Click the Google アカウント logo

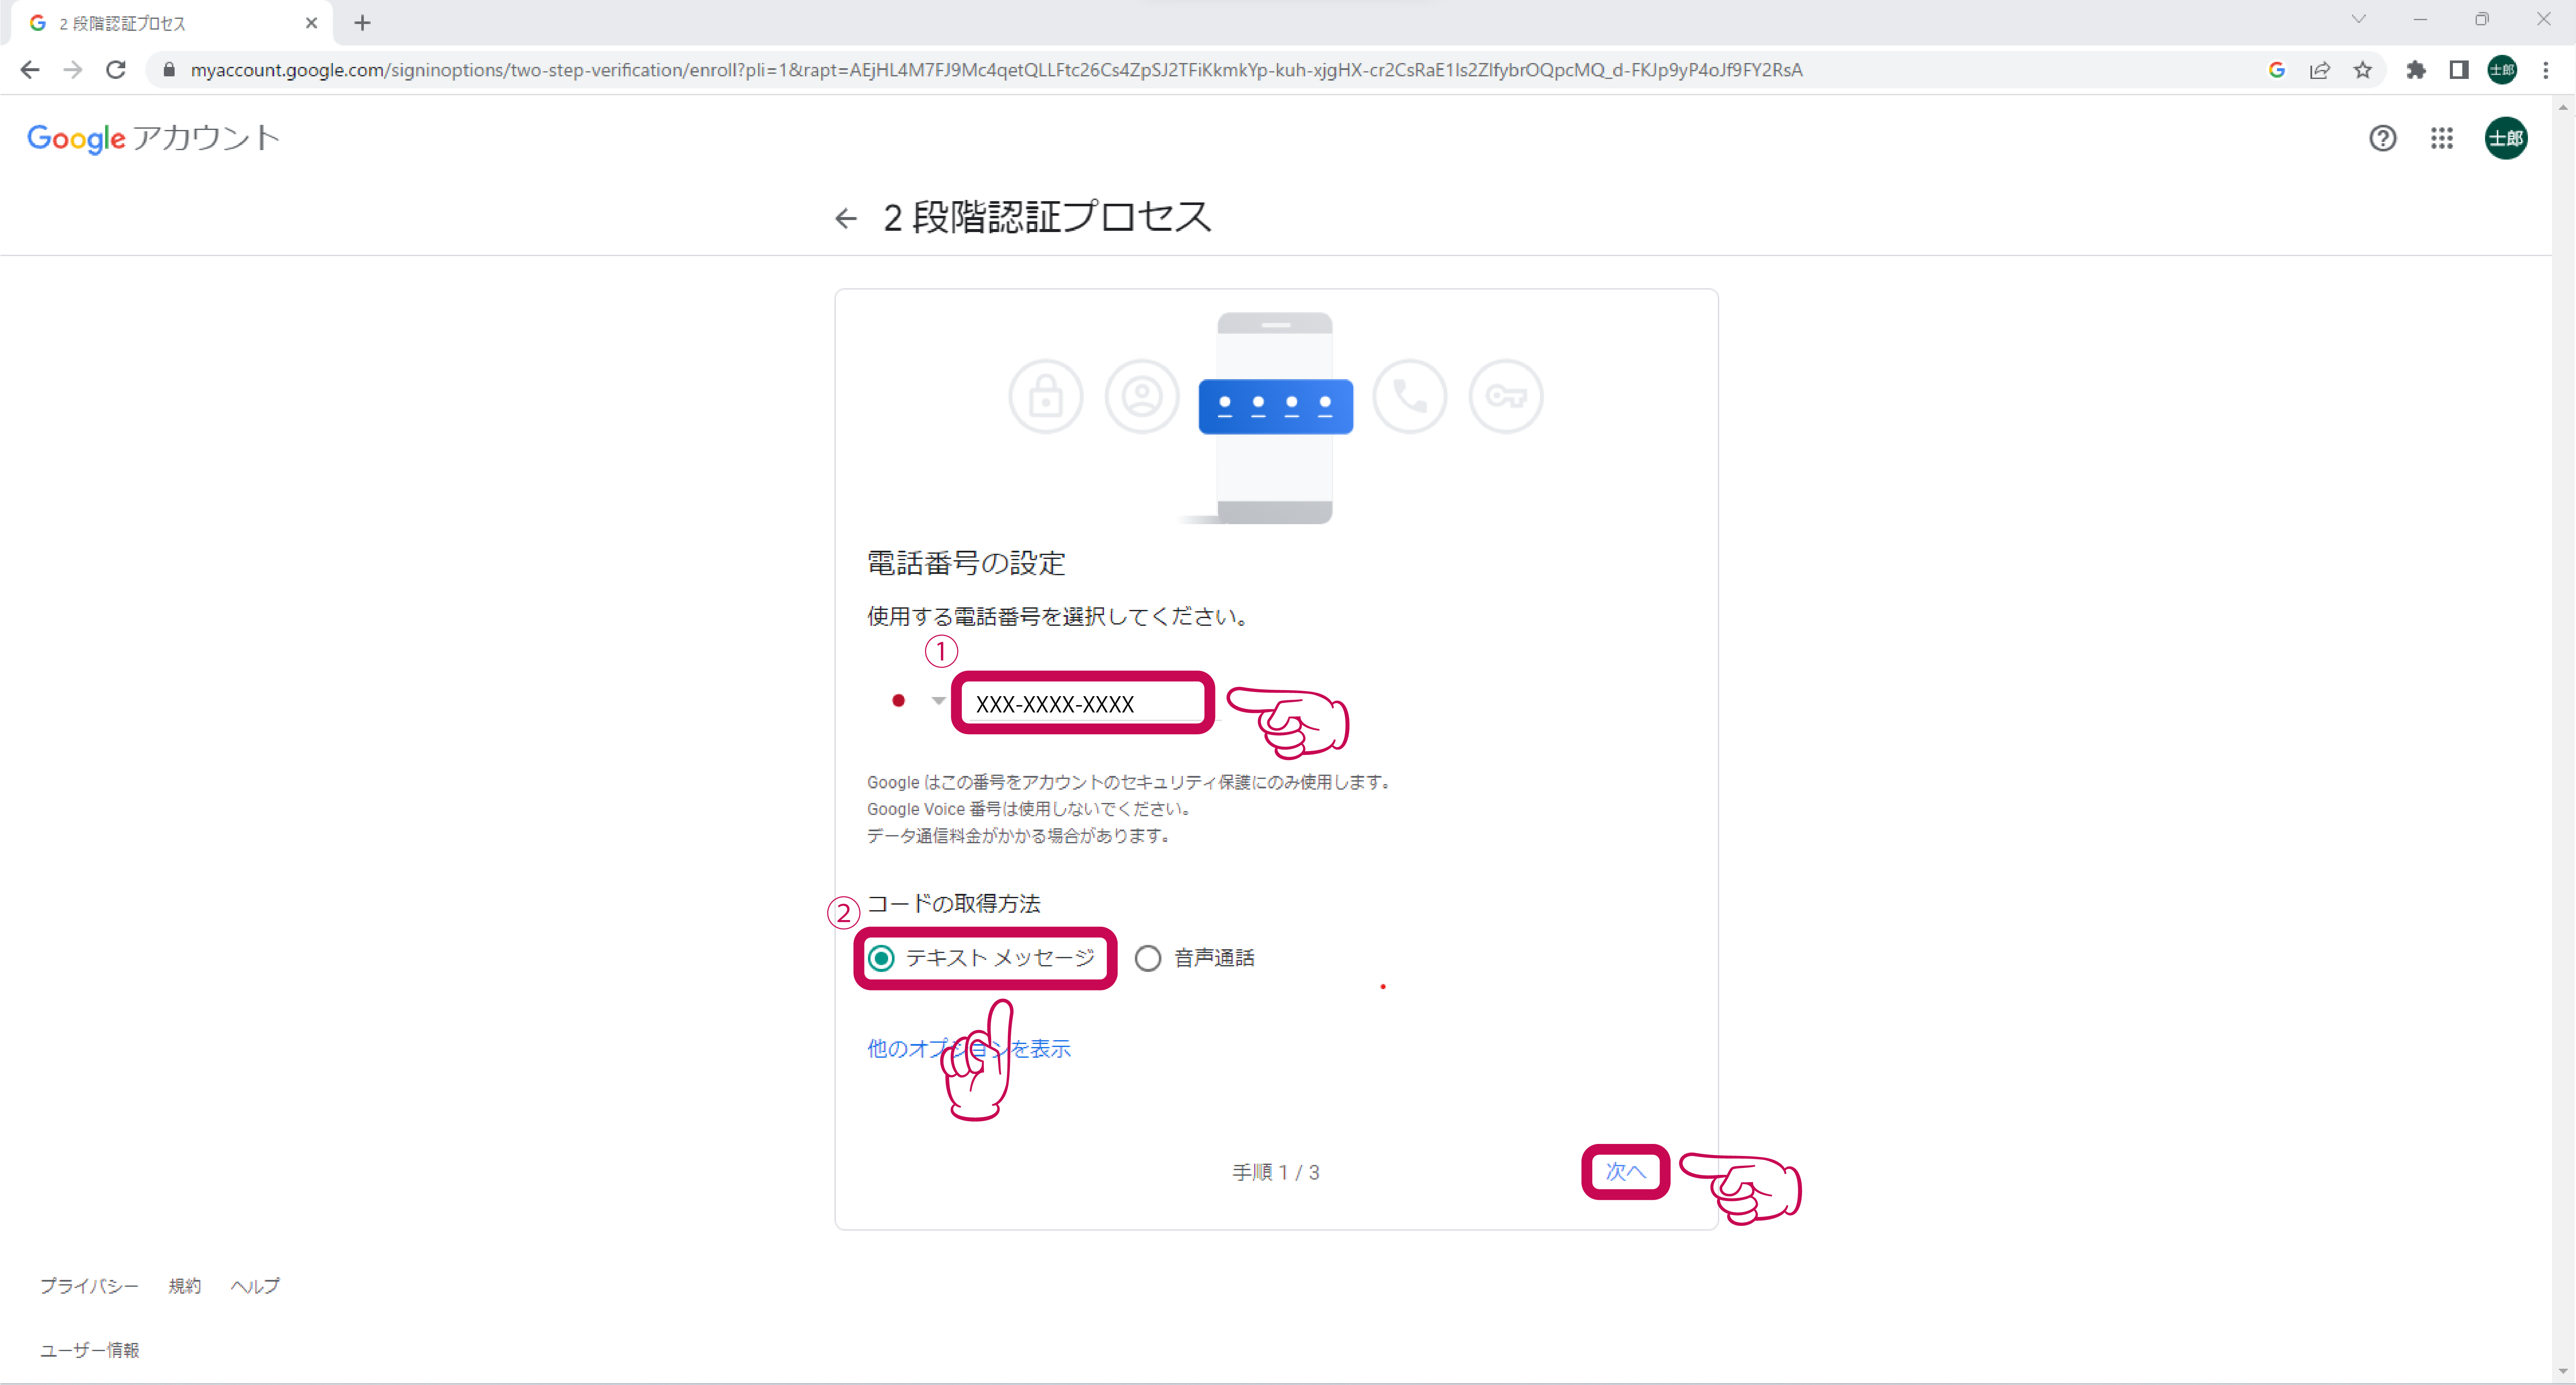tap(153, 138)
